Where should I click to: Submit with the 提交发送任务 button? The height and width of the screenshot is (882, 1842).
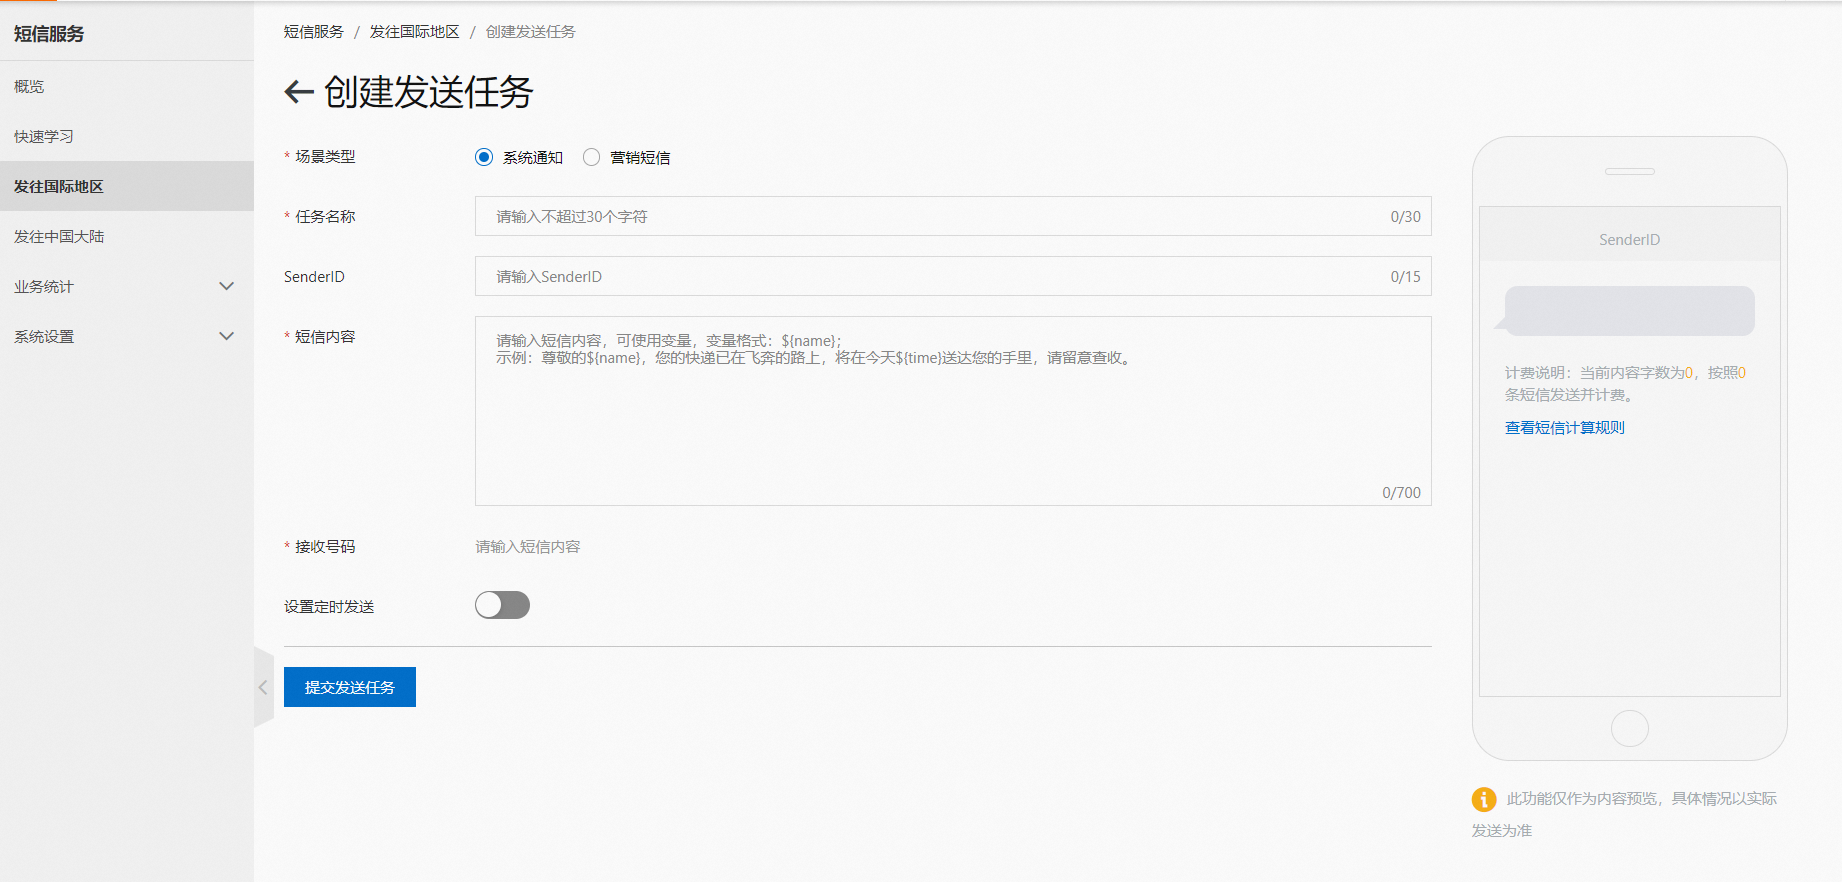[x=350, y=687]
